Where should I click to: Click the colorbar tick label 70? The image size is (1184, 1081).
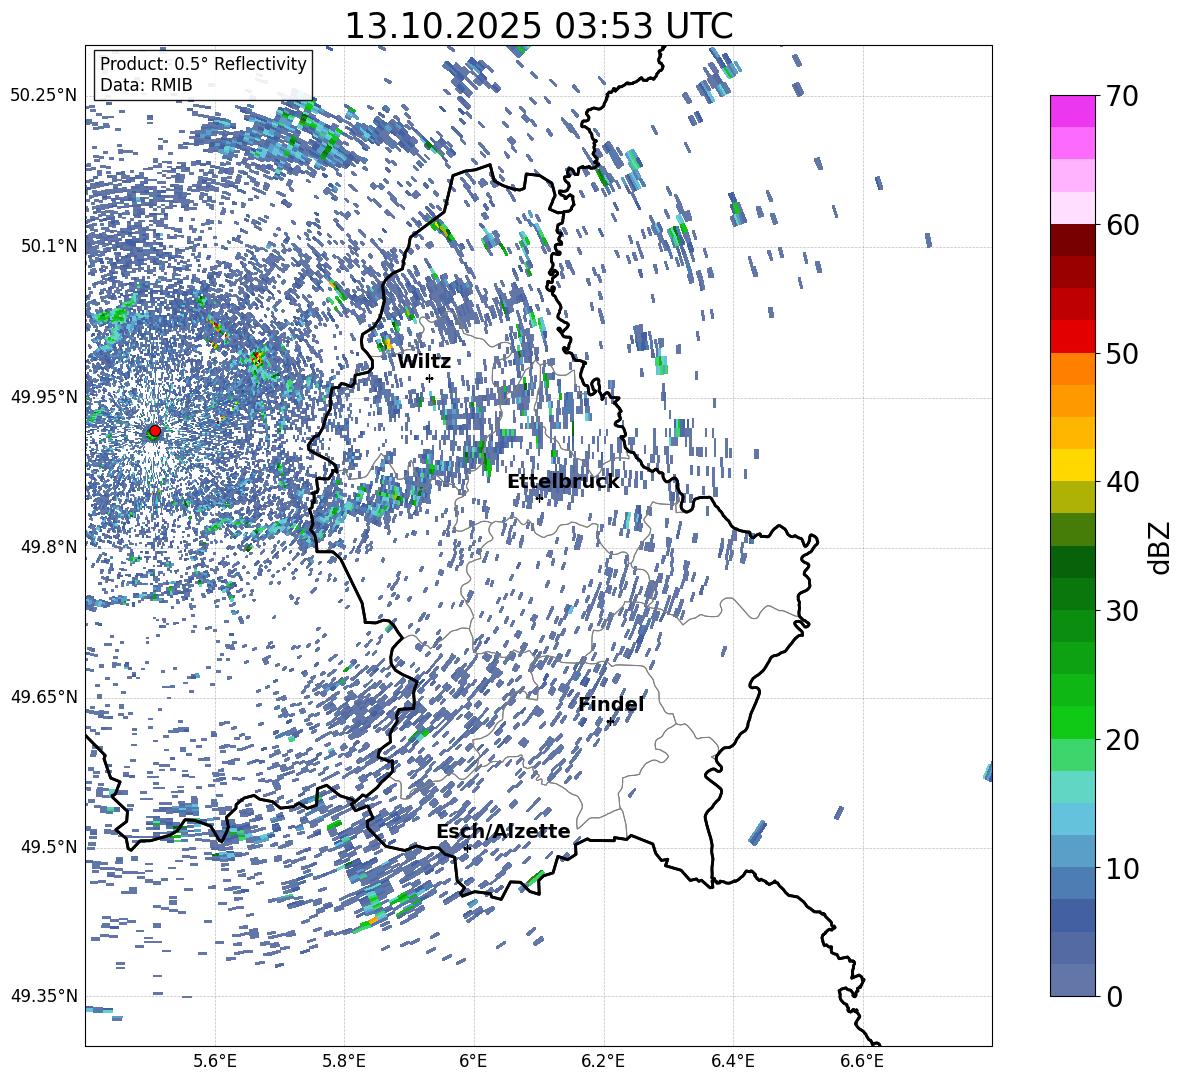pyautogui.click(x=1122, y=97)
